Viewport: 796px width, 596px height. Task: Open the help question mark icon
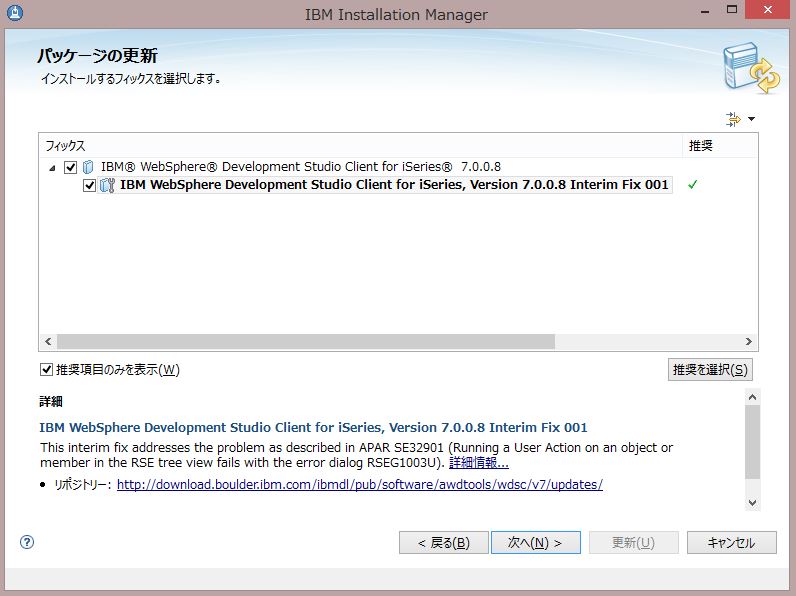27,542
